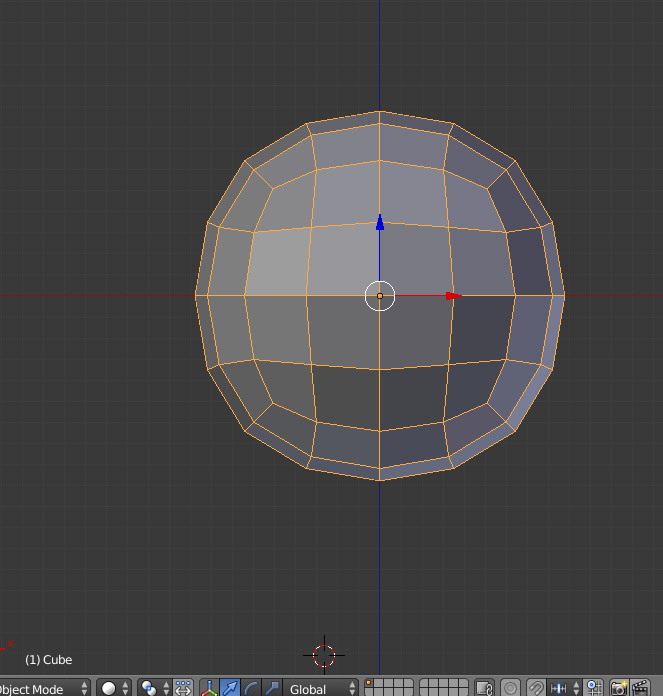The height and width of the screenshot is (696, 663).
Task: Select the rotate manipulator arc icon
Action: (251, 688)
